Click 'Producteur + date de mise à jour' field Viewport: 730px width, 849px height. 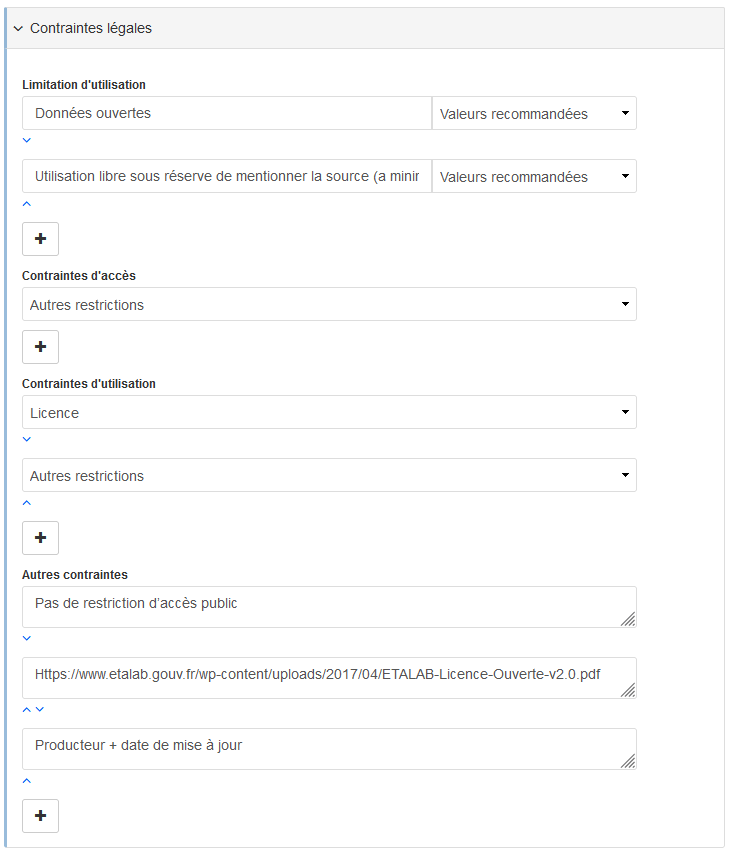click(320, 747)
